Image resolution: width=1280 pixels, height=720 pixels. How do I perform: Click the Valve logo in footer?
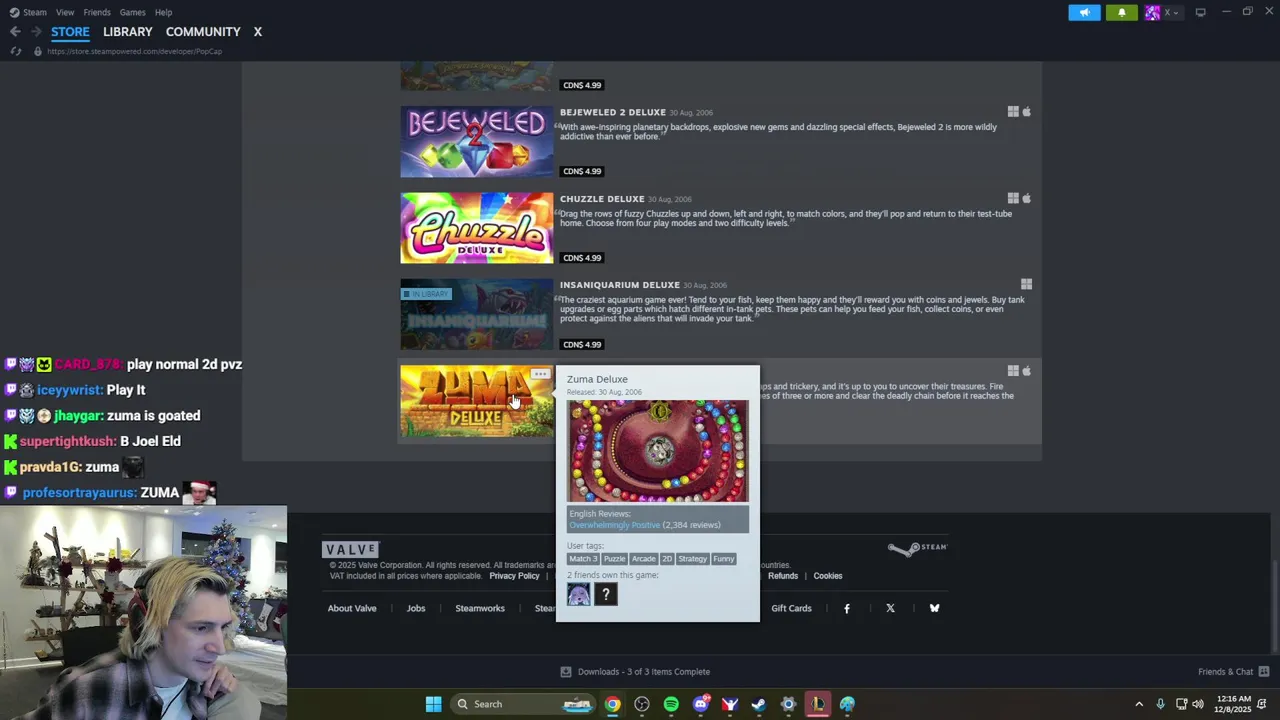(350, 549)
